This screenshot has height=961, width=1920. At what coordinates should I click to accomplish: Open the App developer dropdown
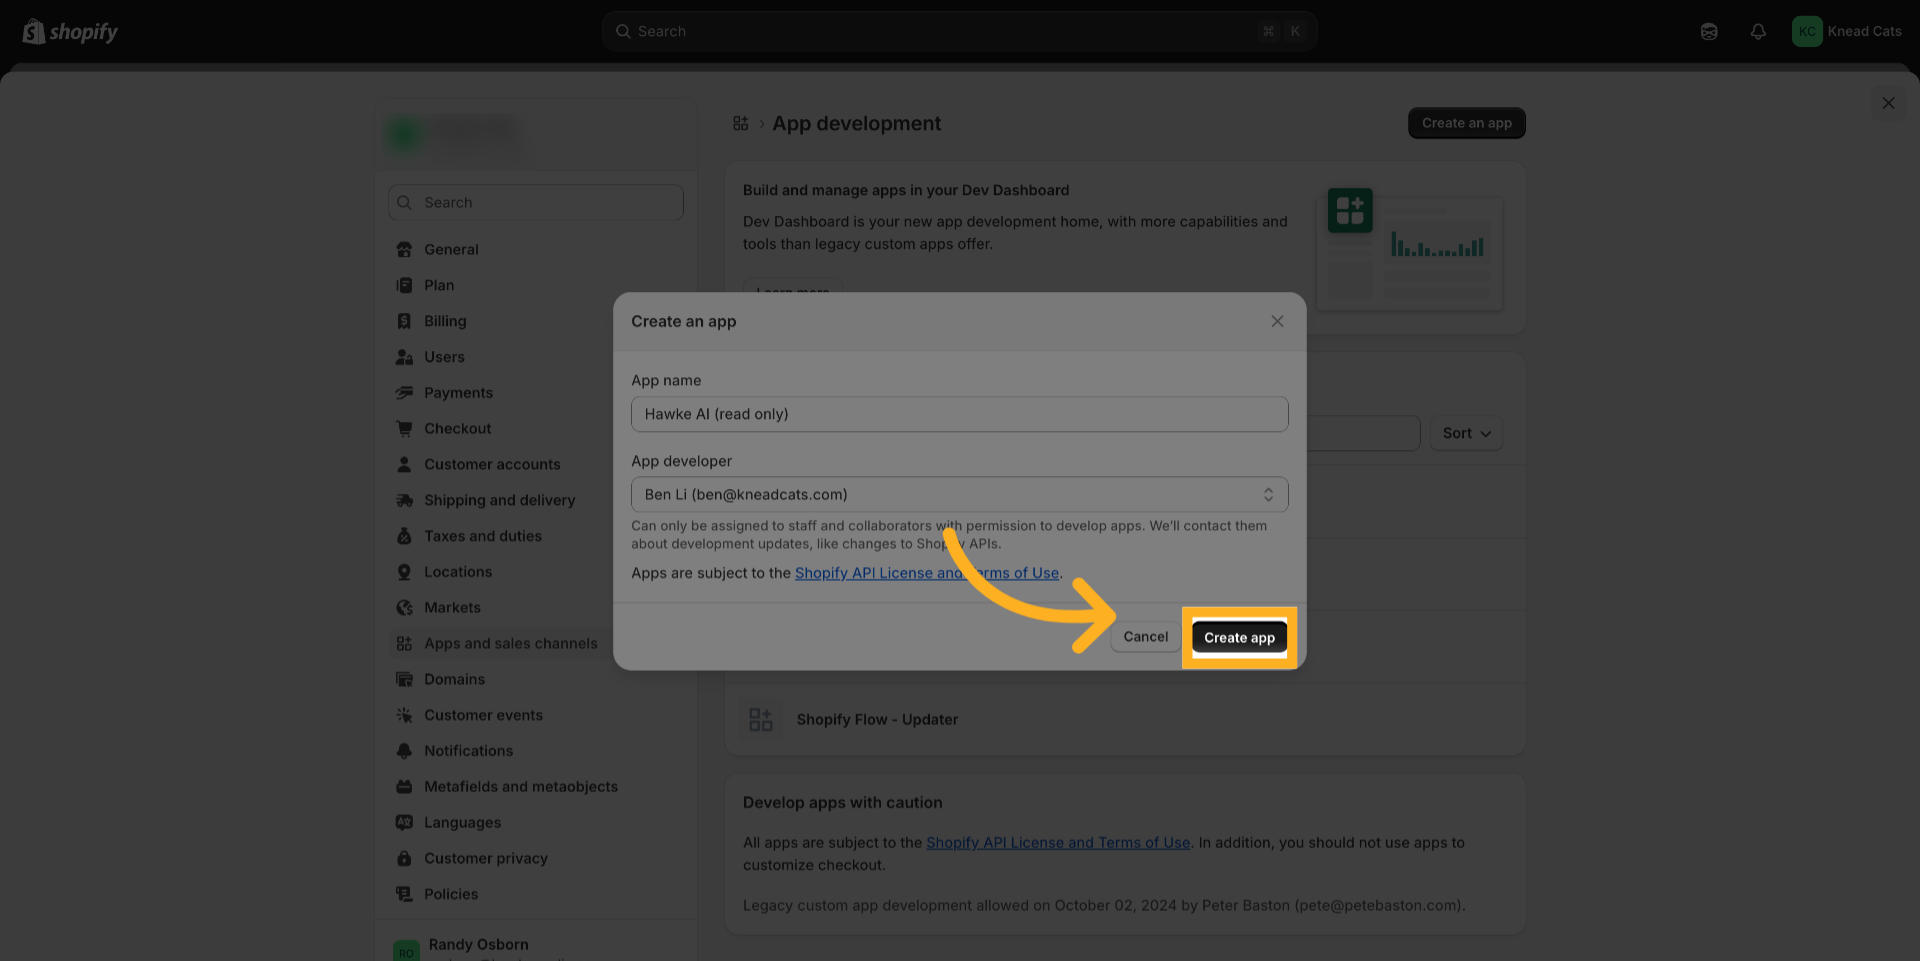tap(959, 495)
